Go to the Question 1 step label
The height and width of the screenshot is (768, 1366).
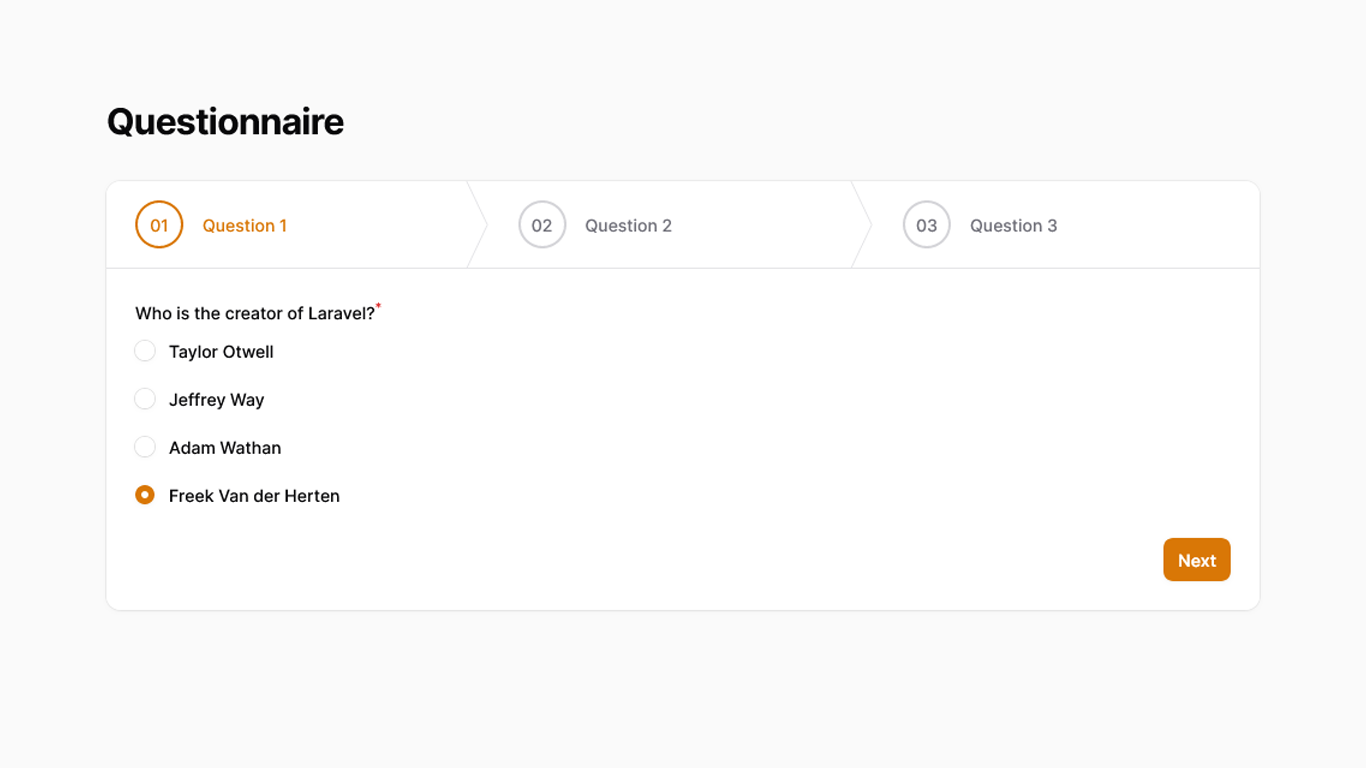coord(244,226)
